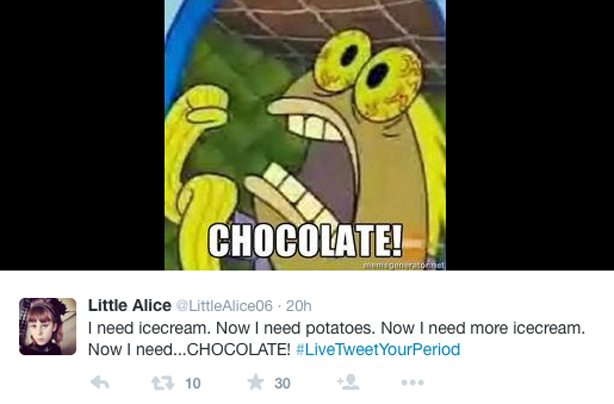
Task: Click the memegenerator.net watermark
Action: pyautogui.click(x=404, y=266)
